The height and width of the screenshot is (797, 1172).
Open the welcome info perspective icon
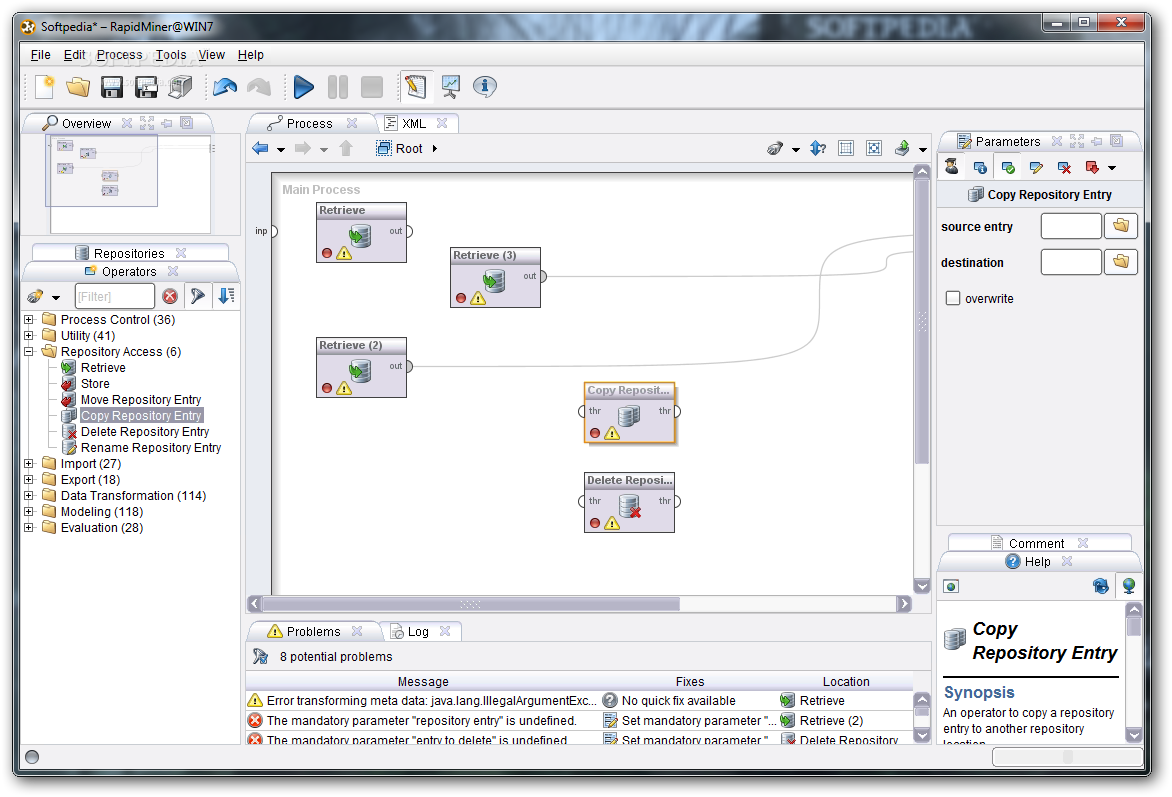(485, 87)
